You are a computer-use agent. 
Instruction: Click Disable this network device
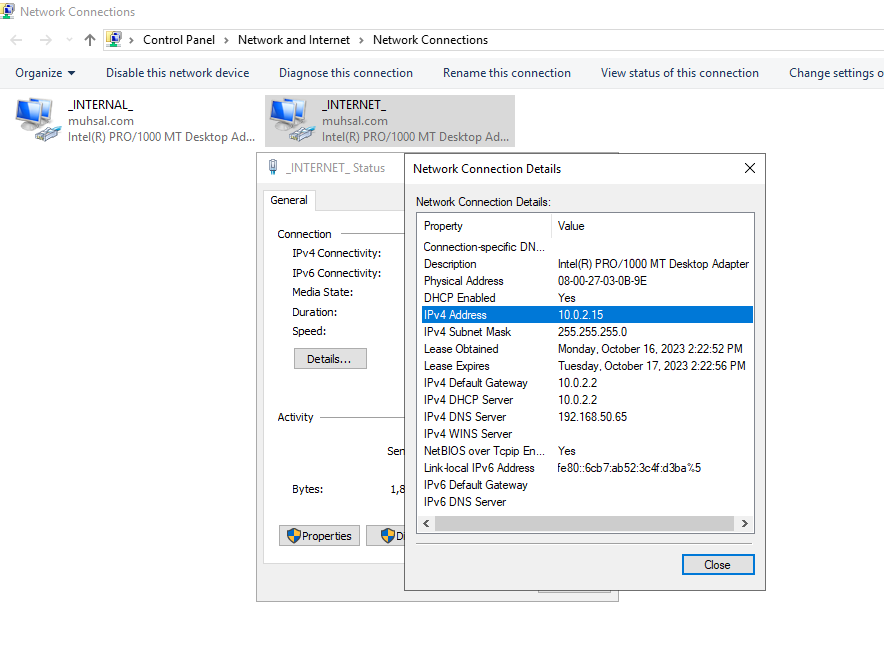pyautogui.click(x=177, y=73)
